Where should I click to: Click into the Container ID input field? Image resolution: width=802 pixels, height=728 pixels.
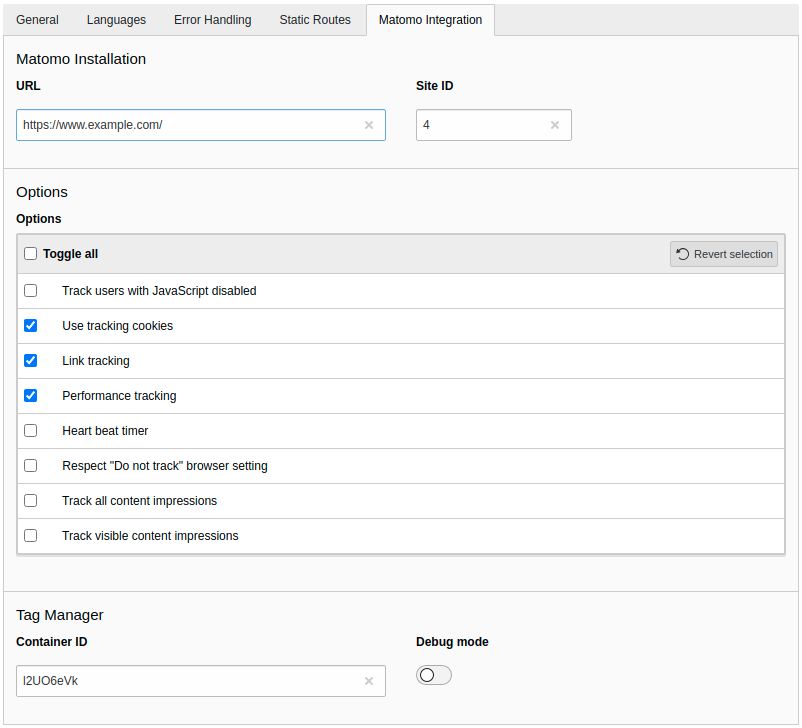point(200,681)
